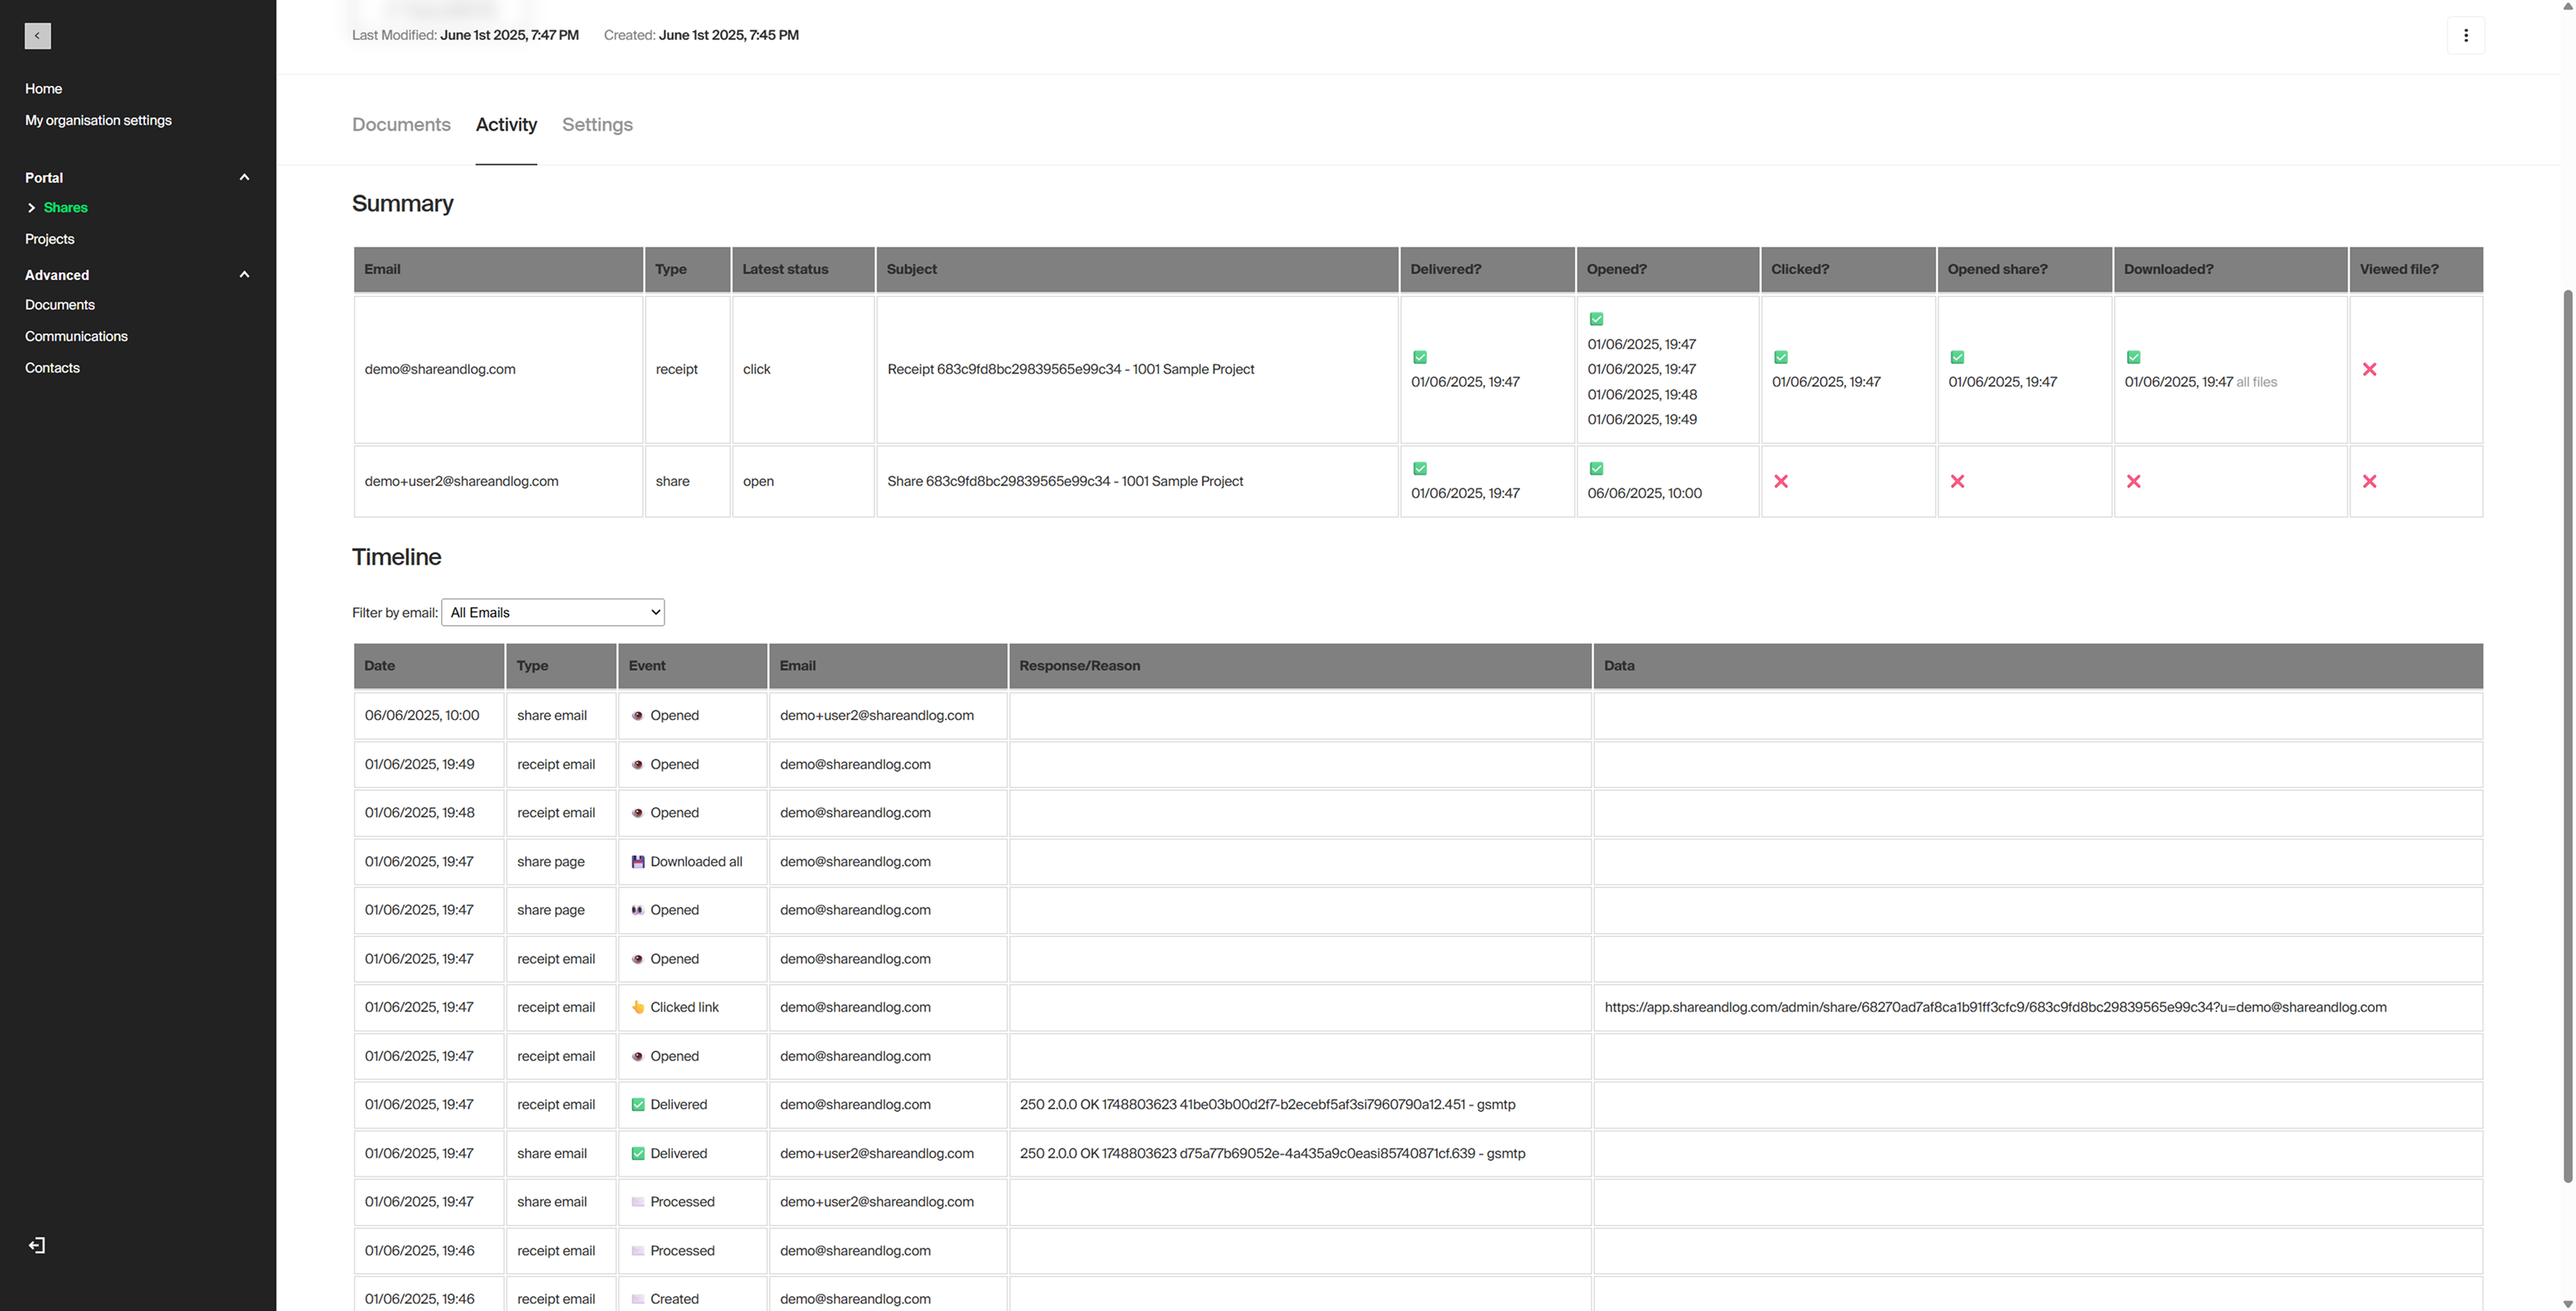2576x1311 pixels.
Task: Click the pink X under Clicked? for demo+user2
Action: pos(1782,481)
